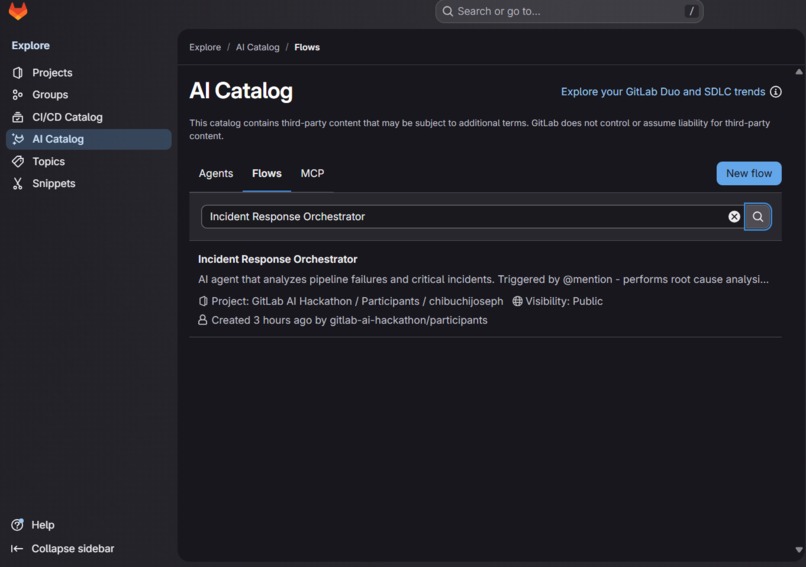Image resolution: width=806 pixels, height=567 pixels.
Task: Click the project icon in the result row
Action: point(203,301)
